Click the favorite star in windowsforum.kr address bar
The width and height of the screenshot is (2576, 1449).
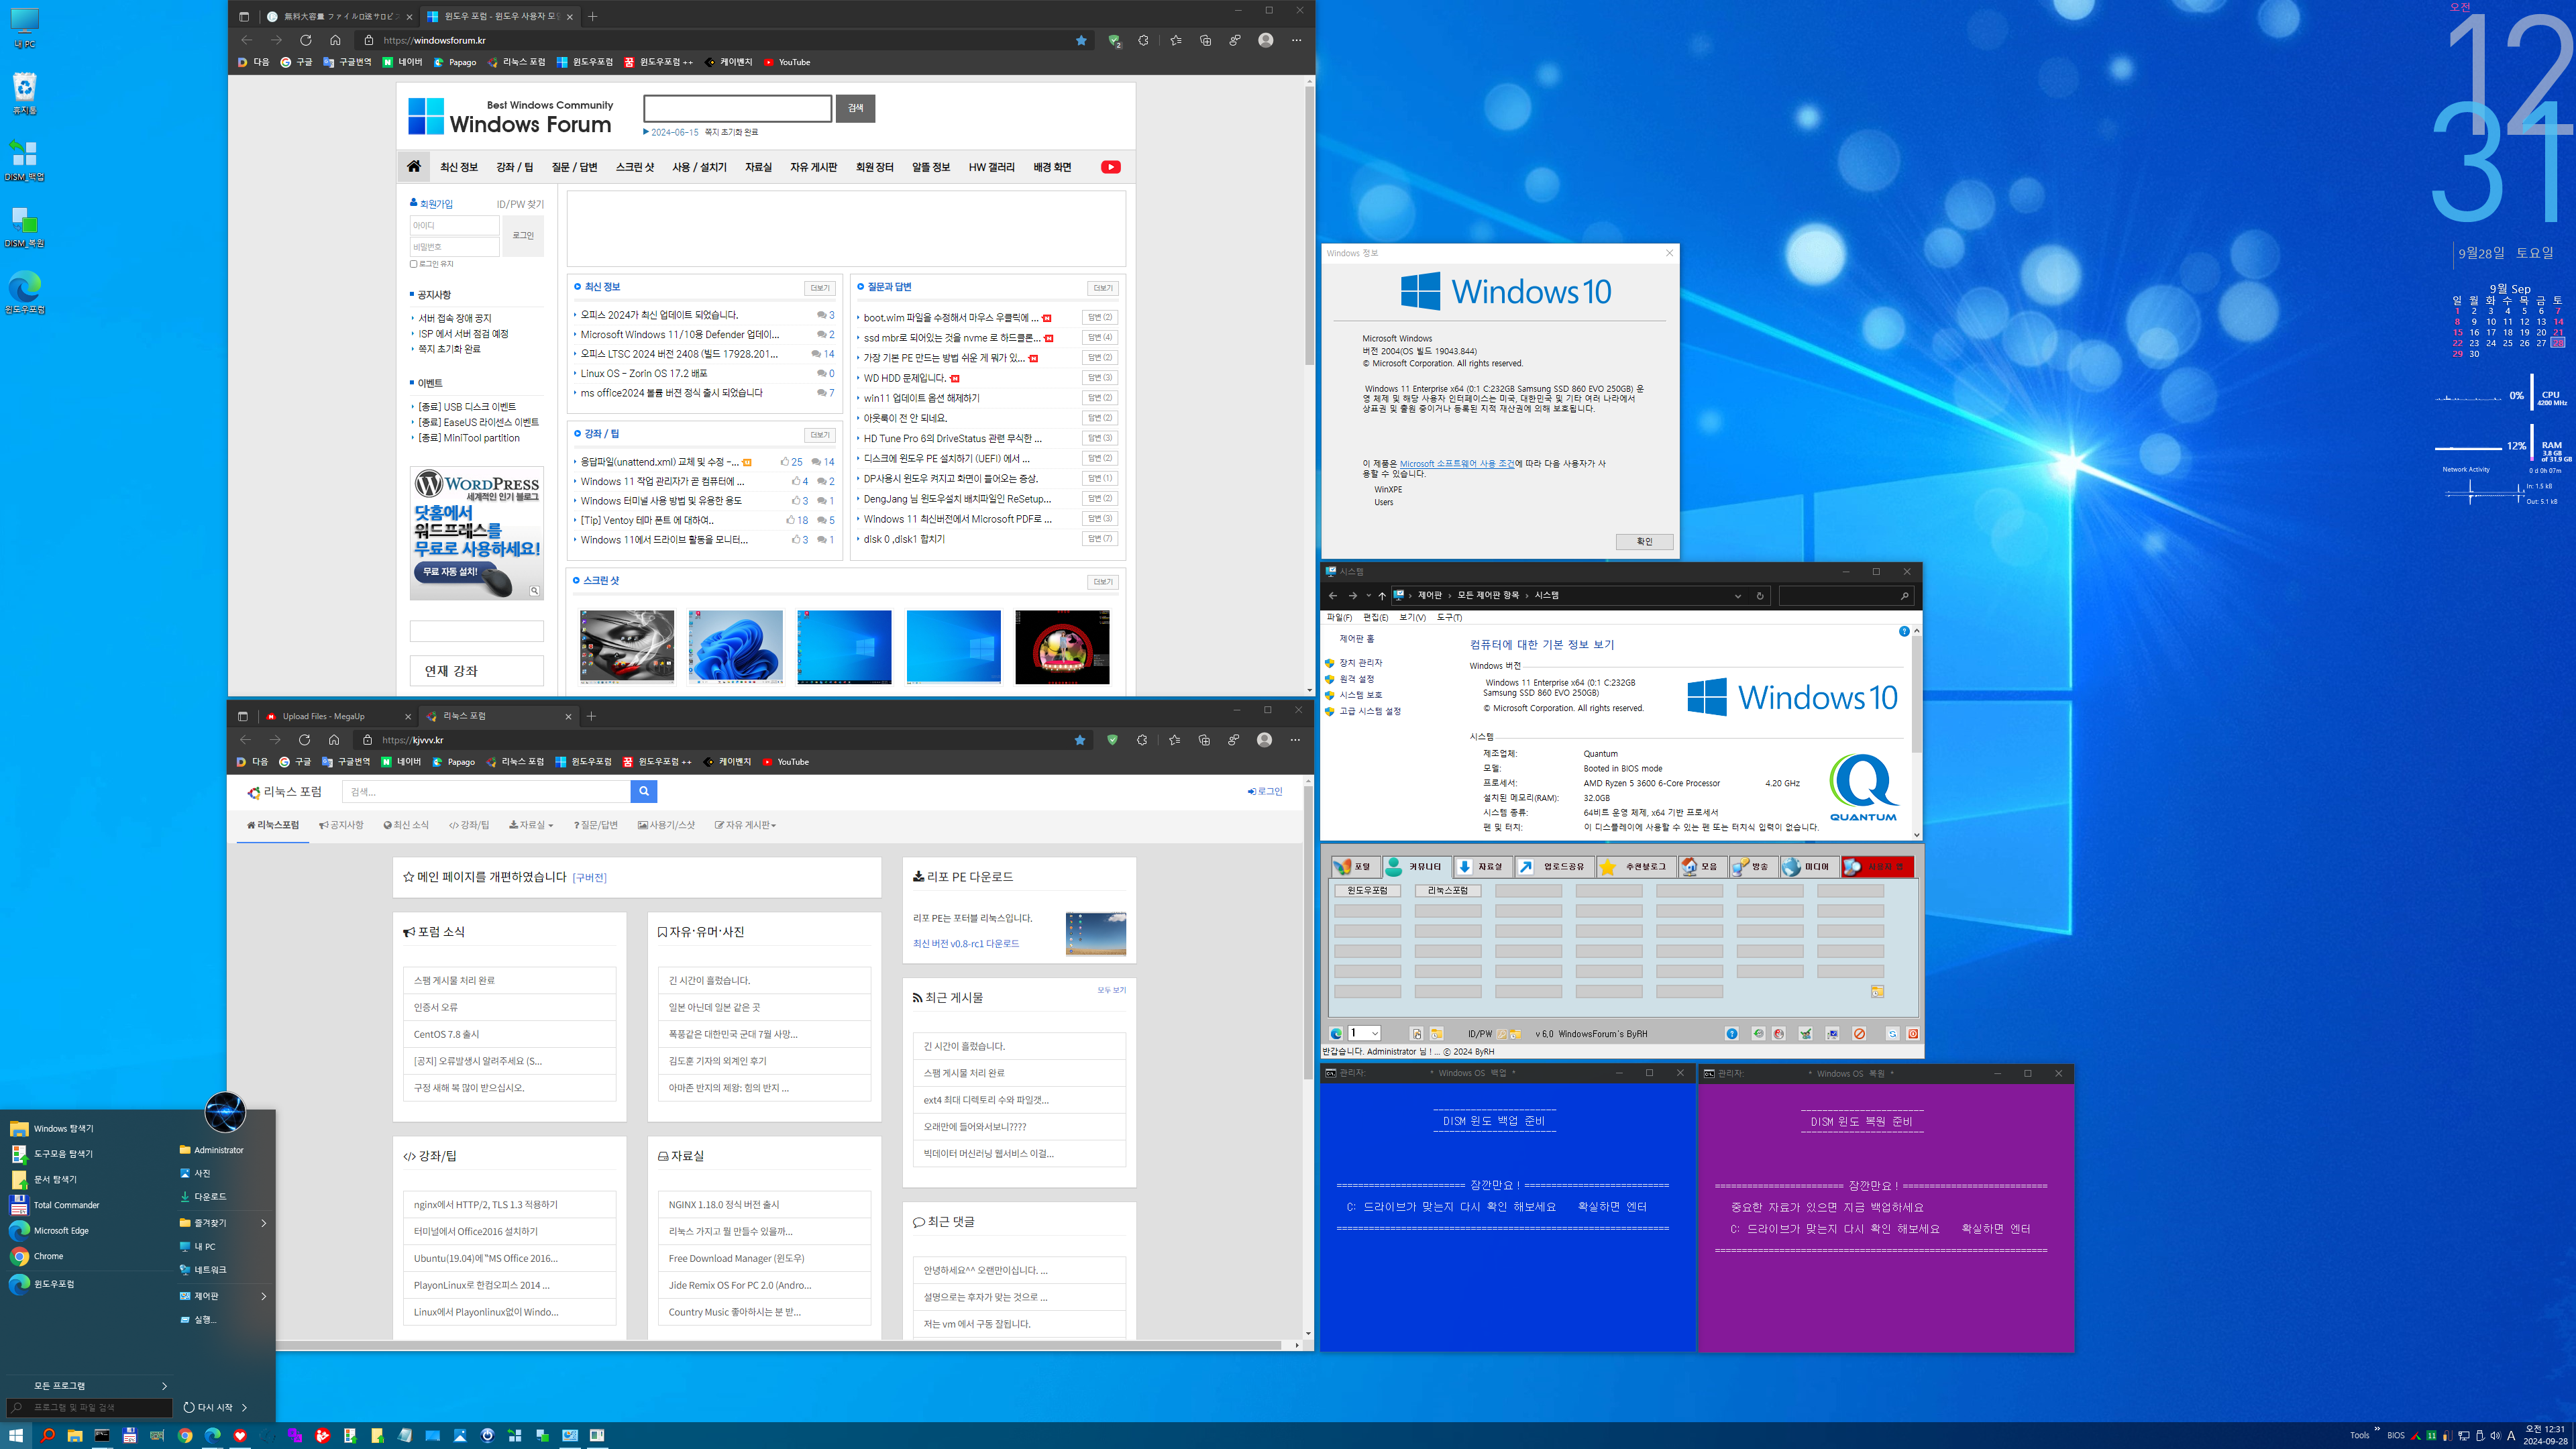point(1081,40)
